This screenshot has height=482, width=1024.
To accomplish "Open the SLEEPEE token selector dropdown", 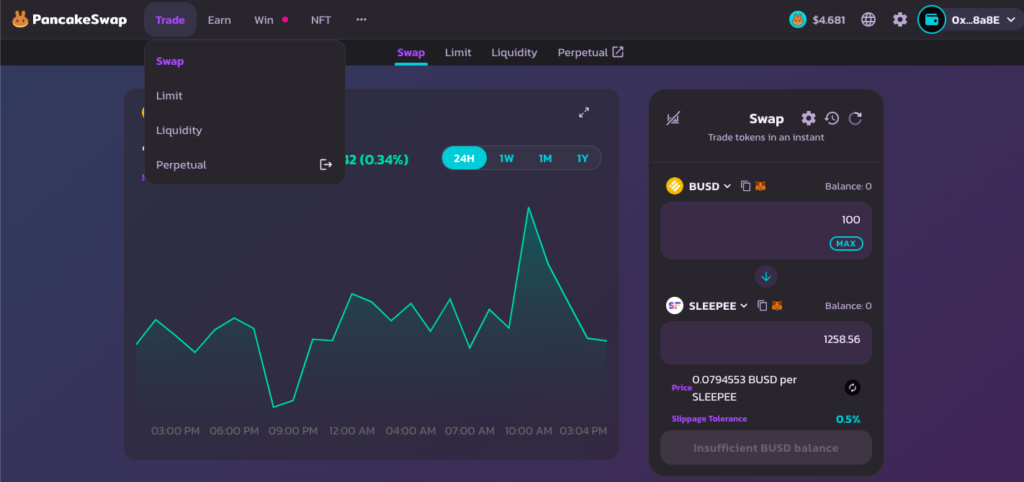I will point(718,306).
